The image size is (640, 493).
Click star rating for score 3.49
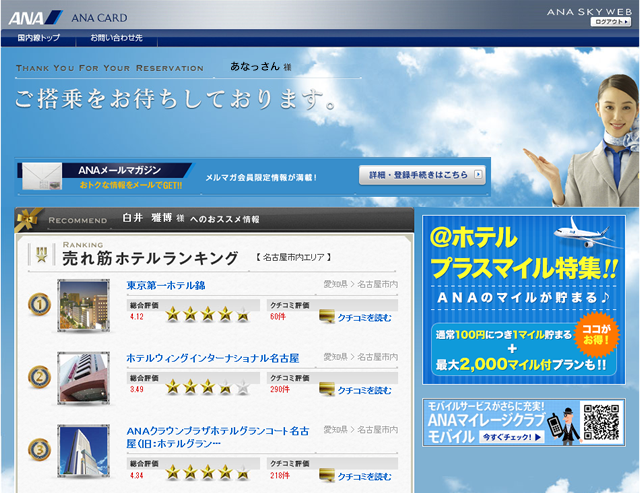tap(208, 387)
